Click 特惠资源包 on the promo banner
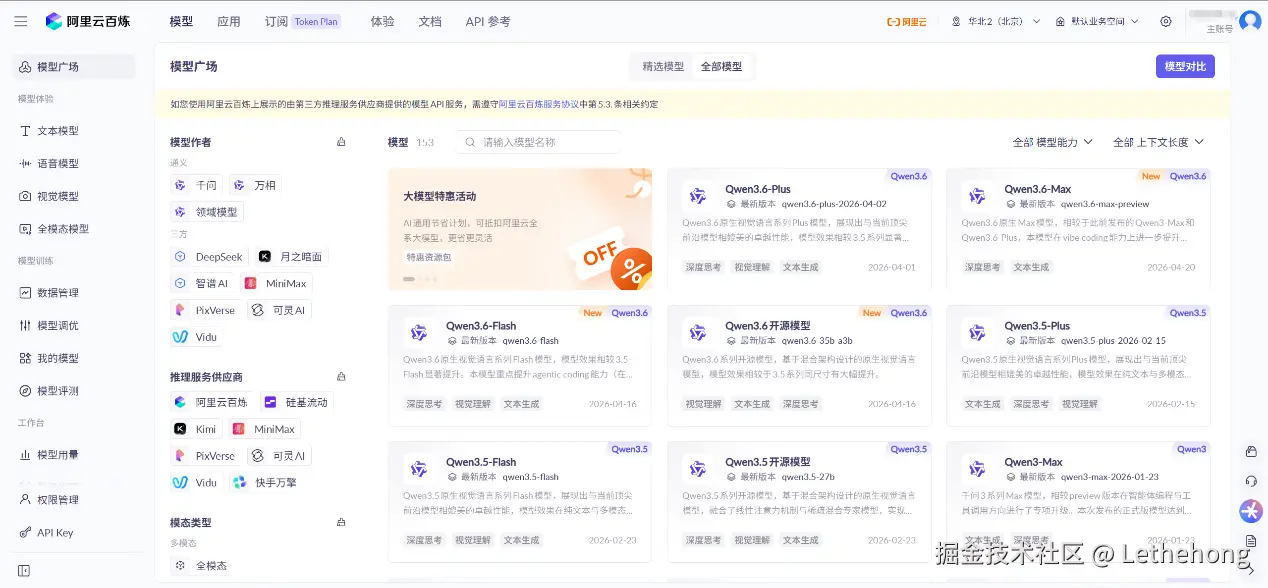Screen dimensions: 1268x588 pyautogui.click(x=428, y=257)
